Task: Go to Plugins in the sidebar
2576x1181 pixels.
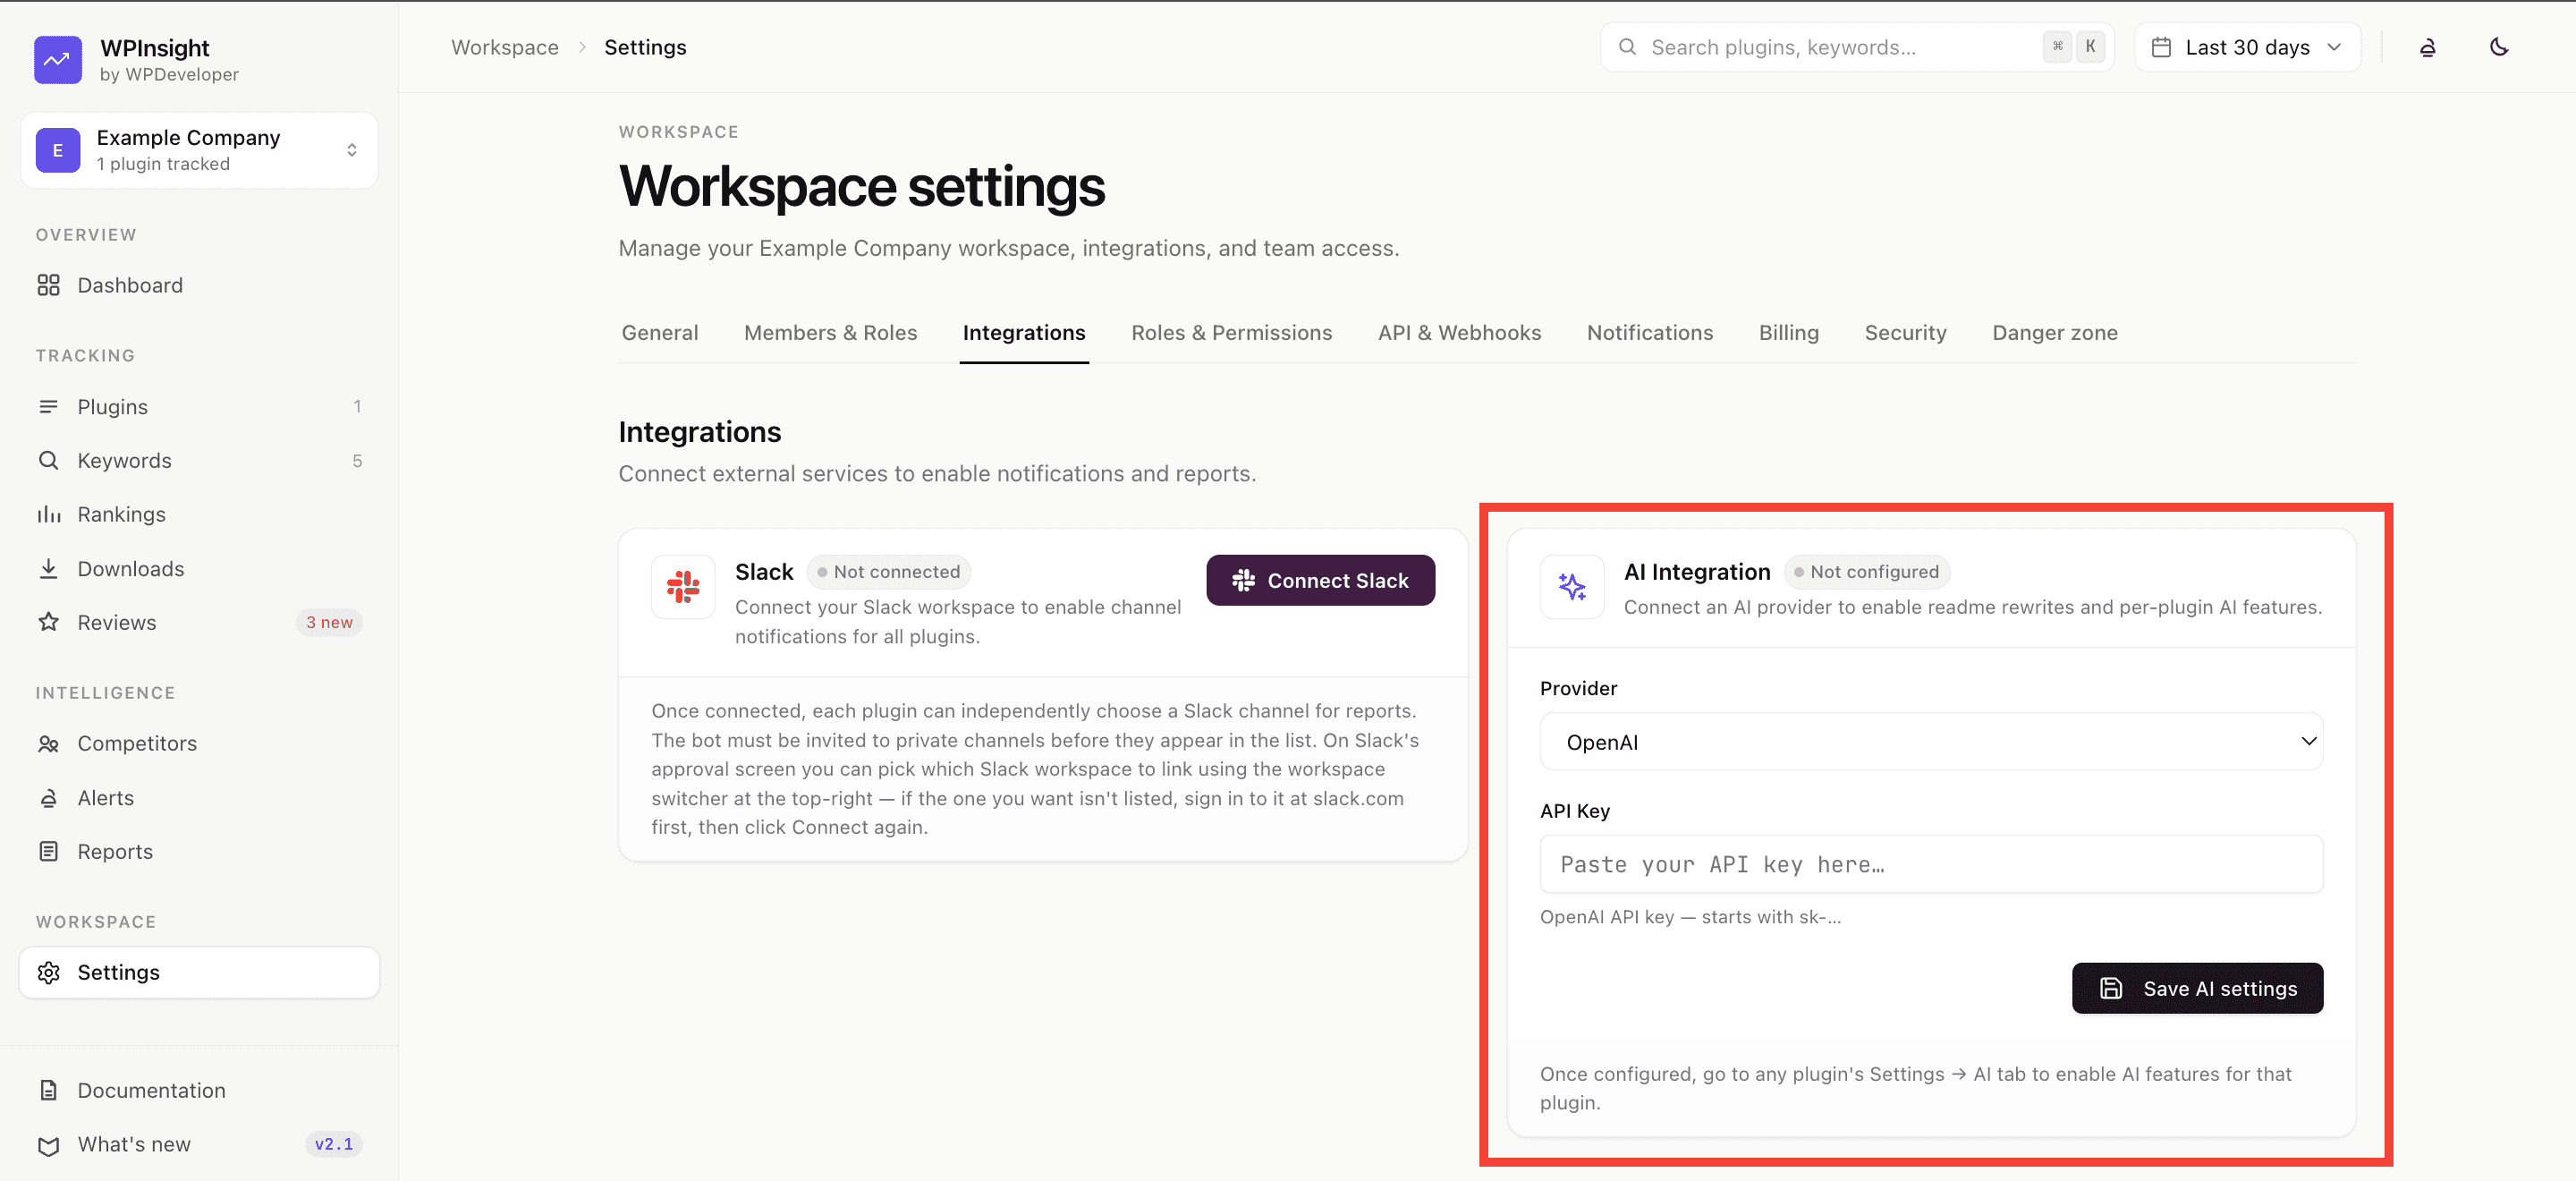Action: point(199,406)
